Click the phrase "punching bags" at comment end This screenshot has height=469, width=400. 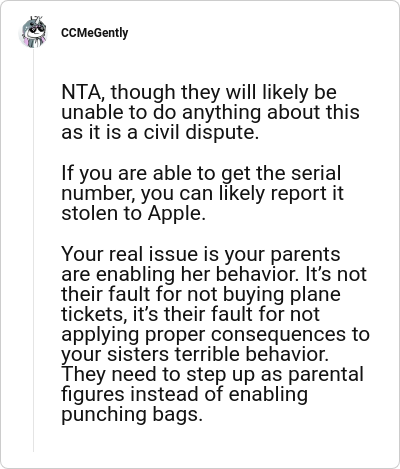coord(132,415)
